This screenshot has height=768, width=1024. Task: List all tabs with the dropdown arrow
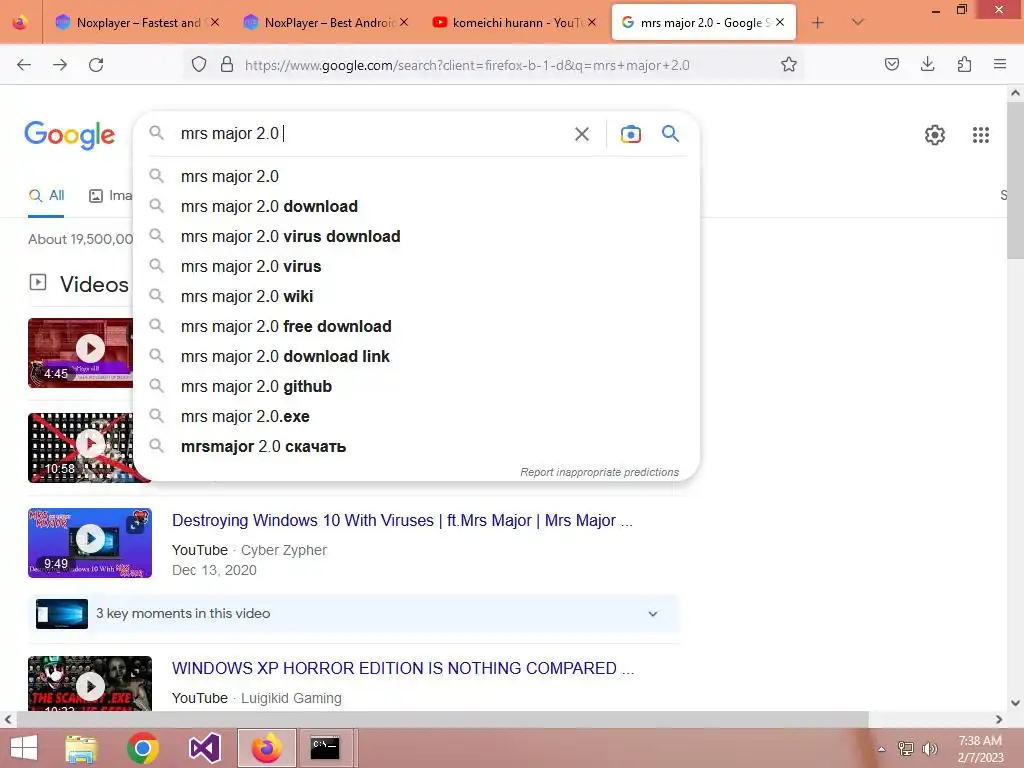point(858,22)
